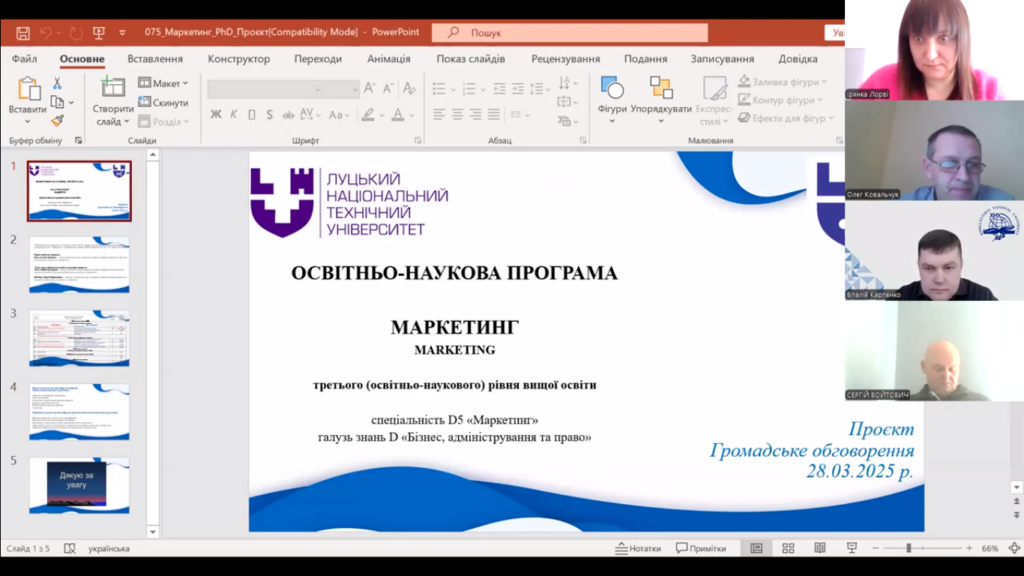This screenshot has width=1024, height=576.
Task: Toggle strikethrough formatting
Action: [288, 115]
